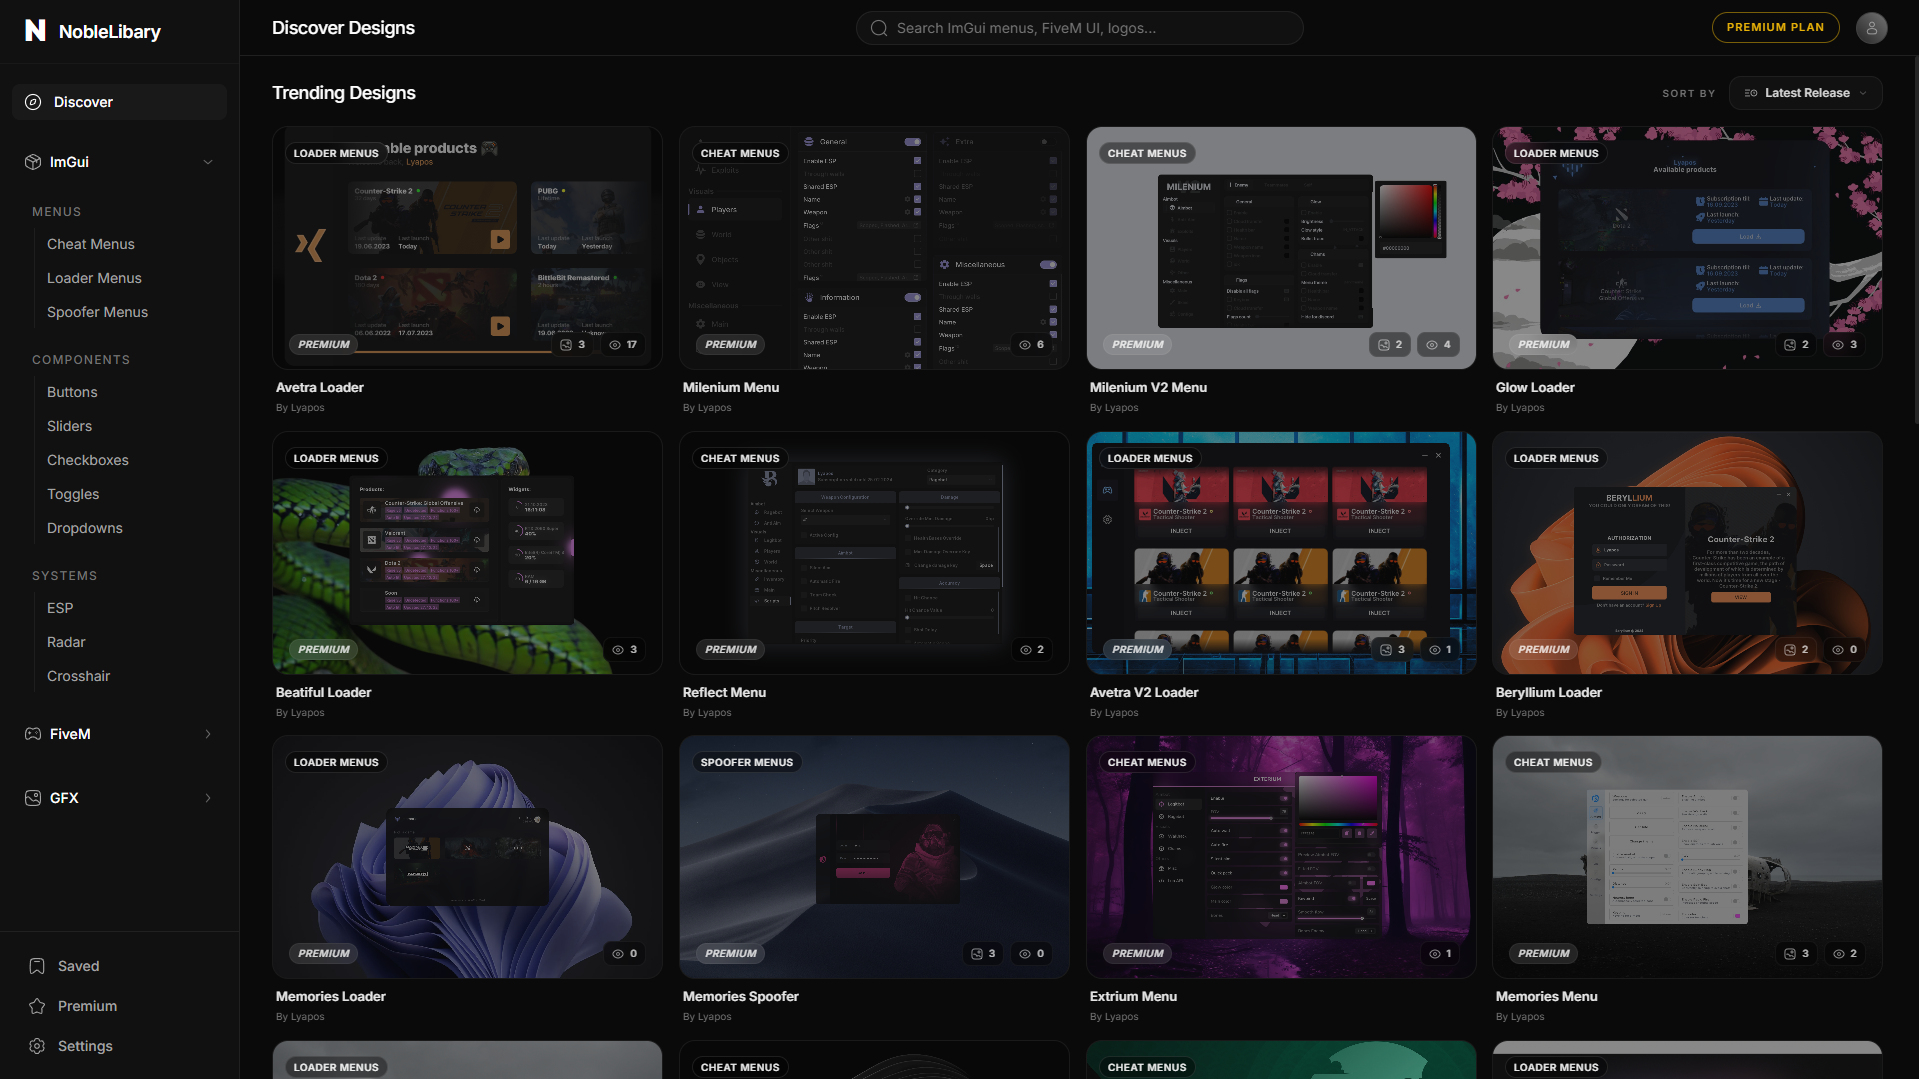Open Settings with the gear icon
The image size is (1919, 1079).
(36, 1045)
